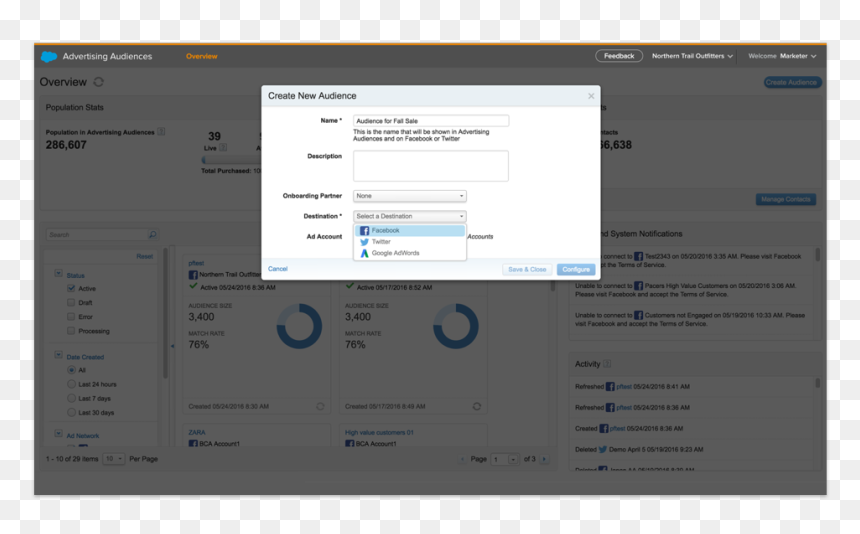
Task: Choose Twitter from destination list
Action: click(410, 242)
